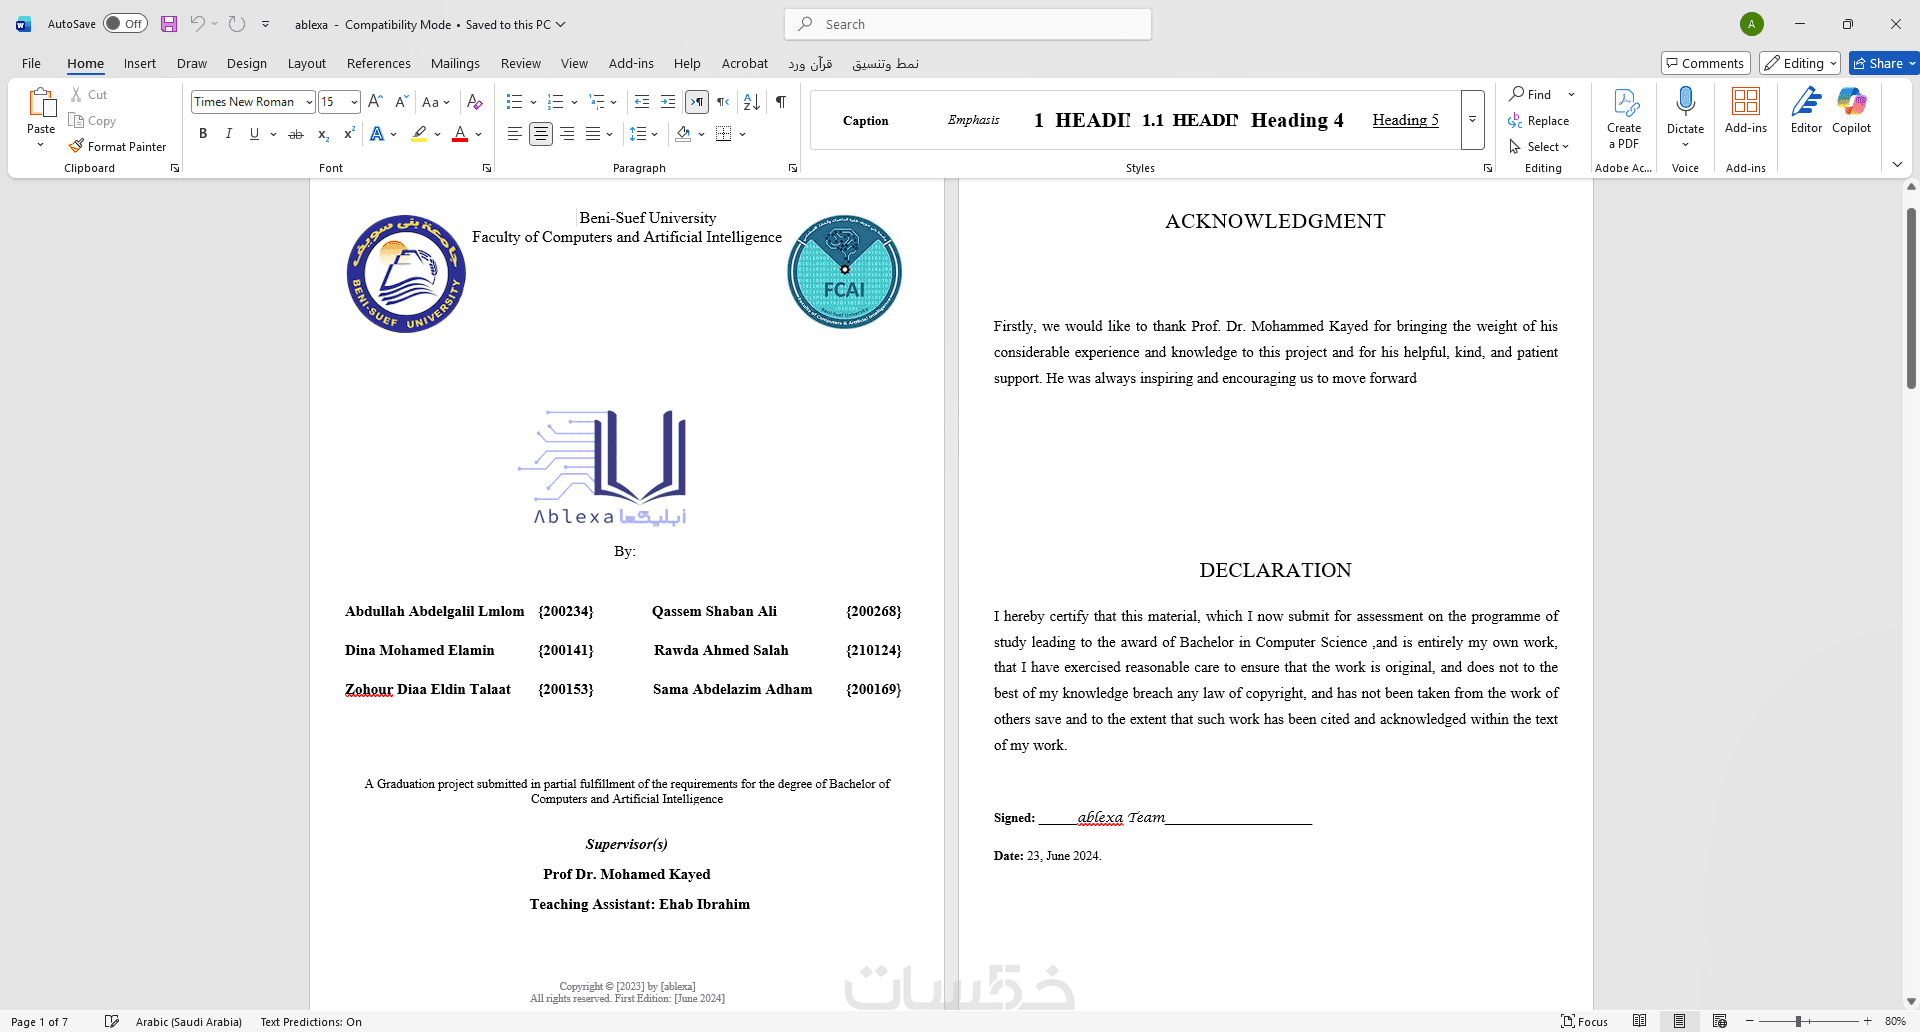Open the File tab
The height and width of the screenshot is (1032, 1920).
click(x=32, y=63)
